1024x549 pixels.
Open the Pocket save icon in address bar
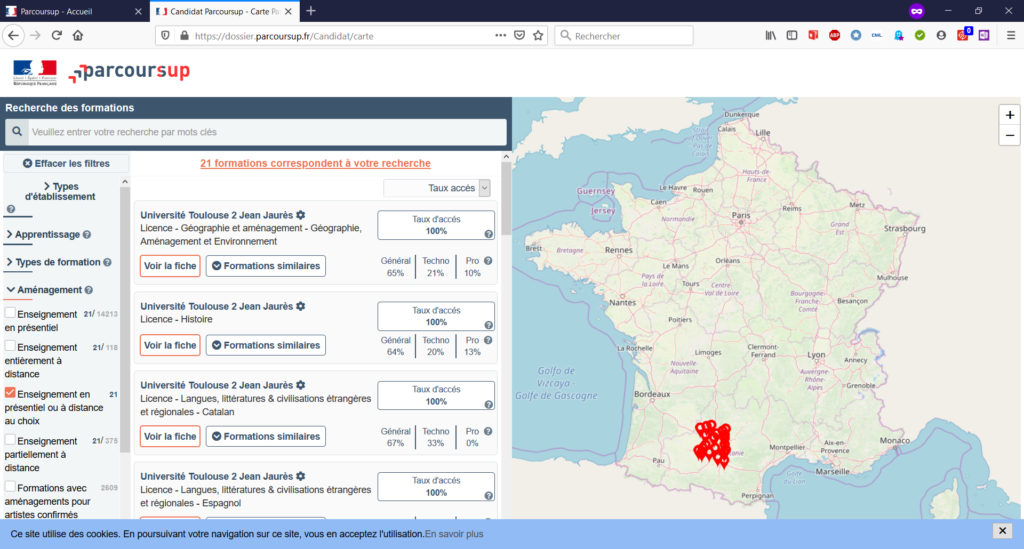(519, 36)
